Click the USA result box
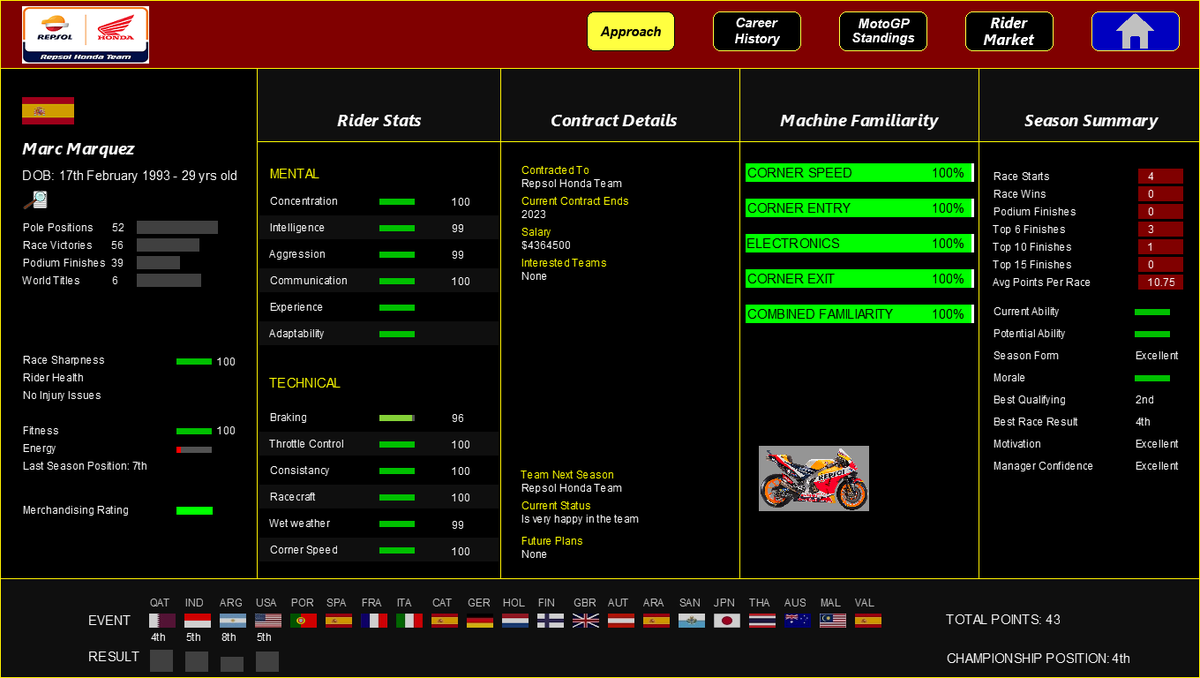Image resolution: width=1200 pixels, height=678 pixels. 267,661
